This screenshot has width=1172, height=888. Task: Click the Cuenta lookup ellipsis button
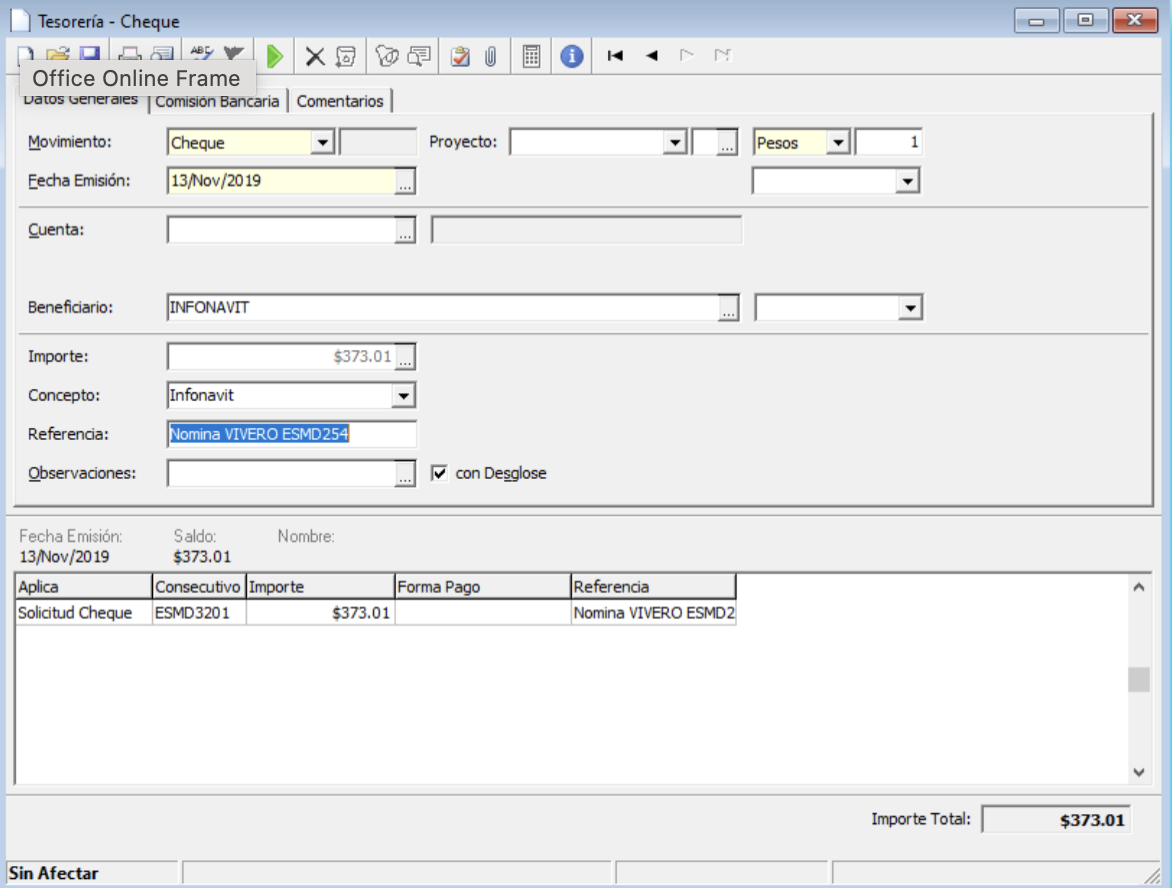click(404, 230)
